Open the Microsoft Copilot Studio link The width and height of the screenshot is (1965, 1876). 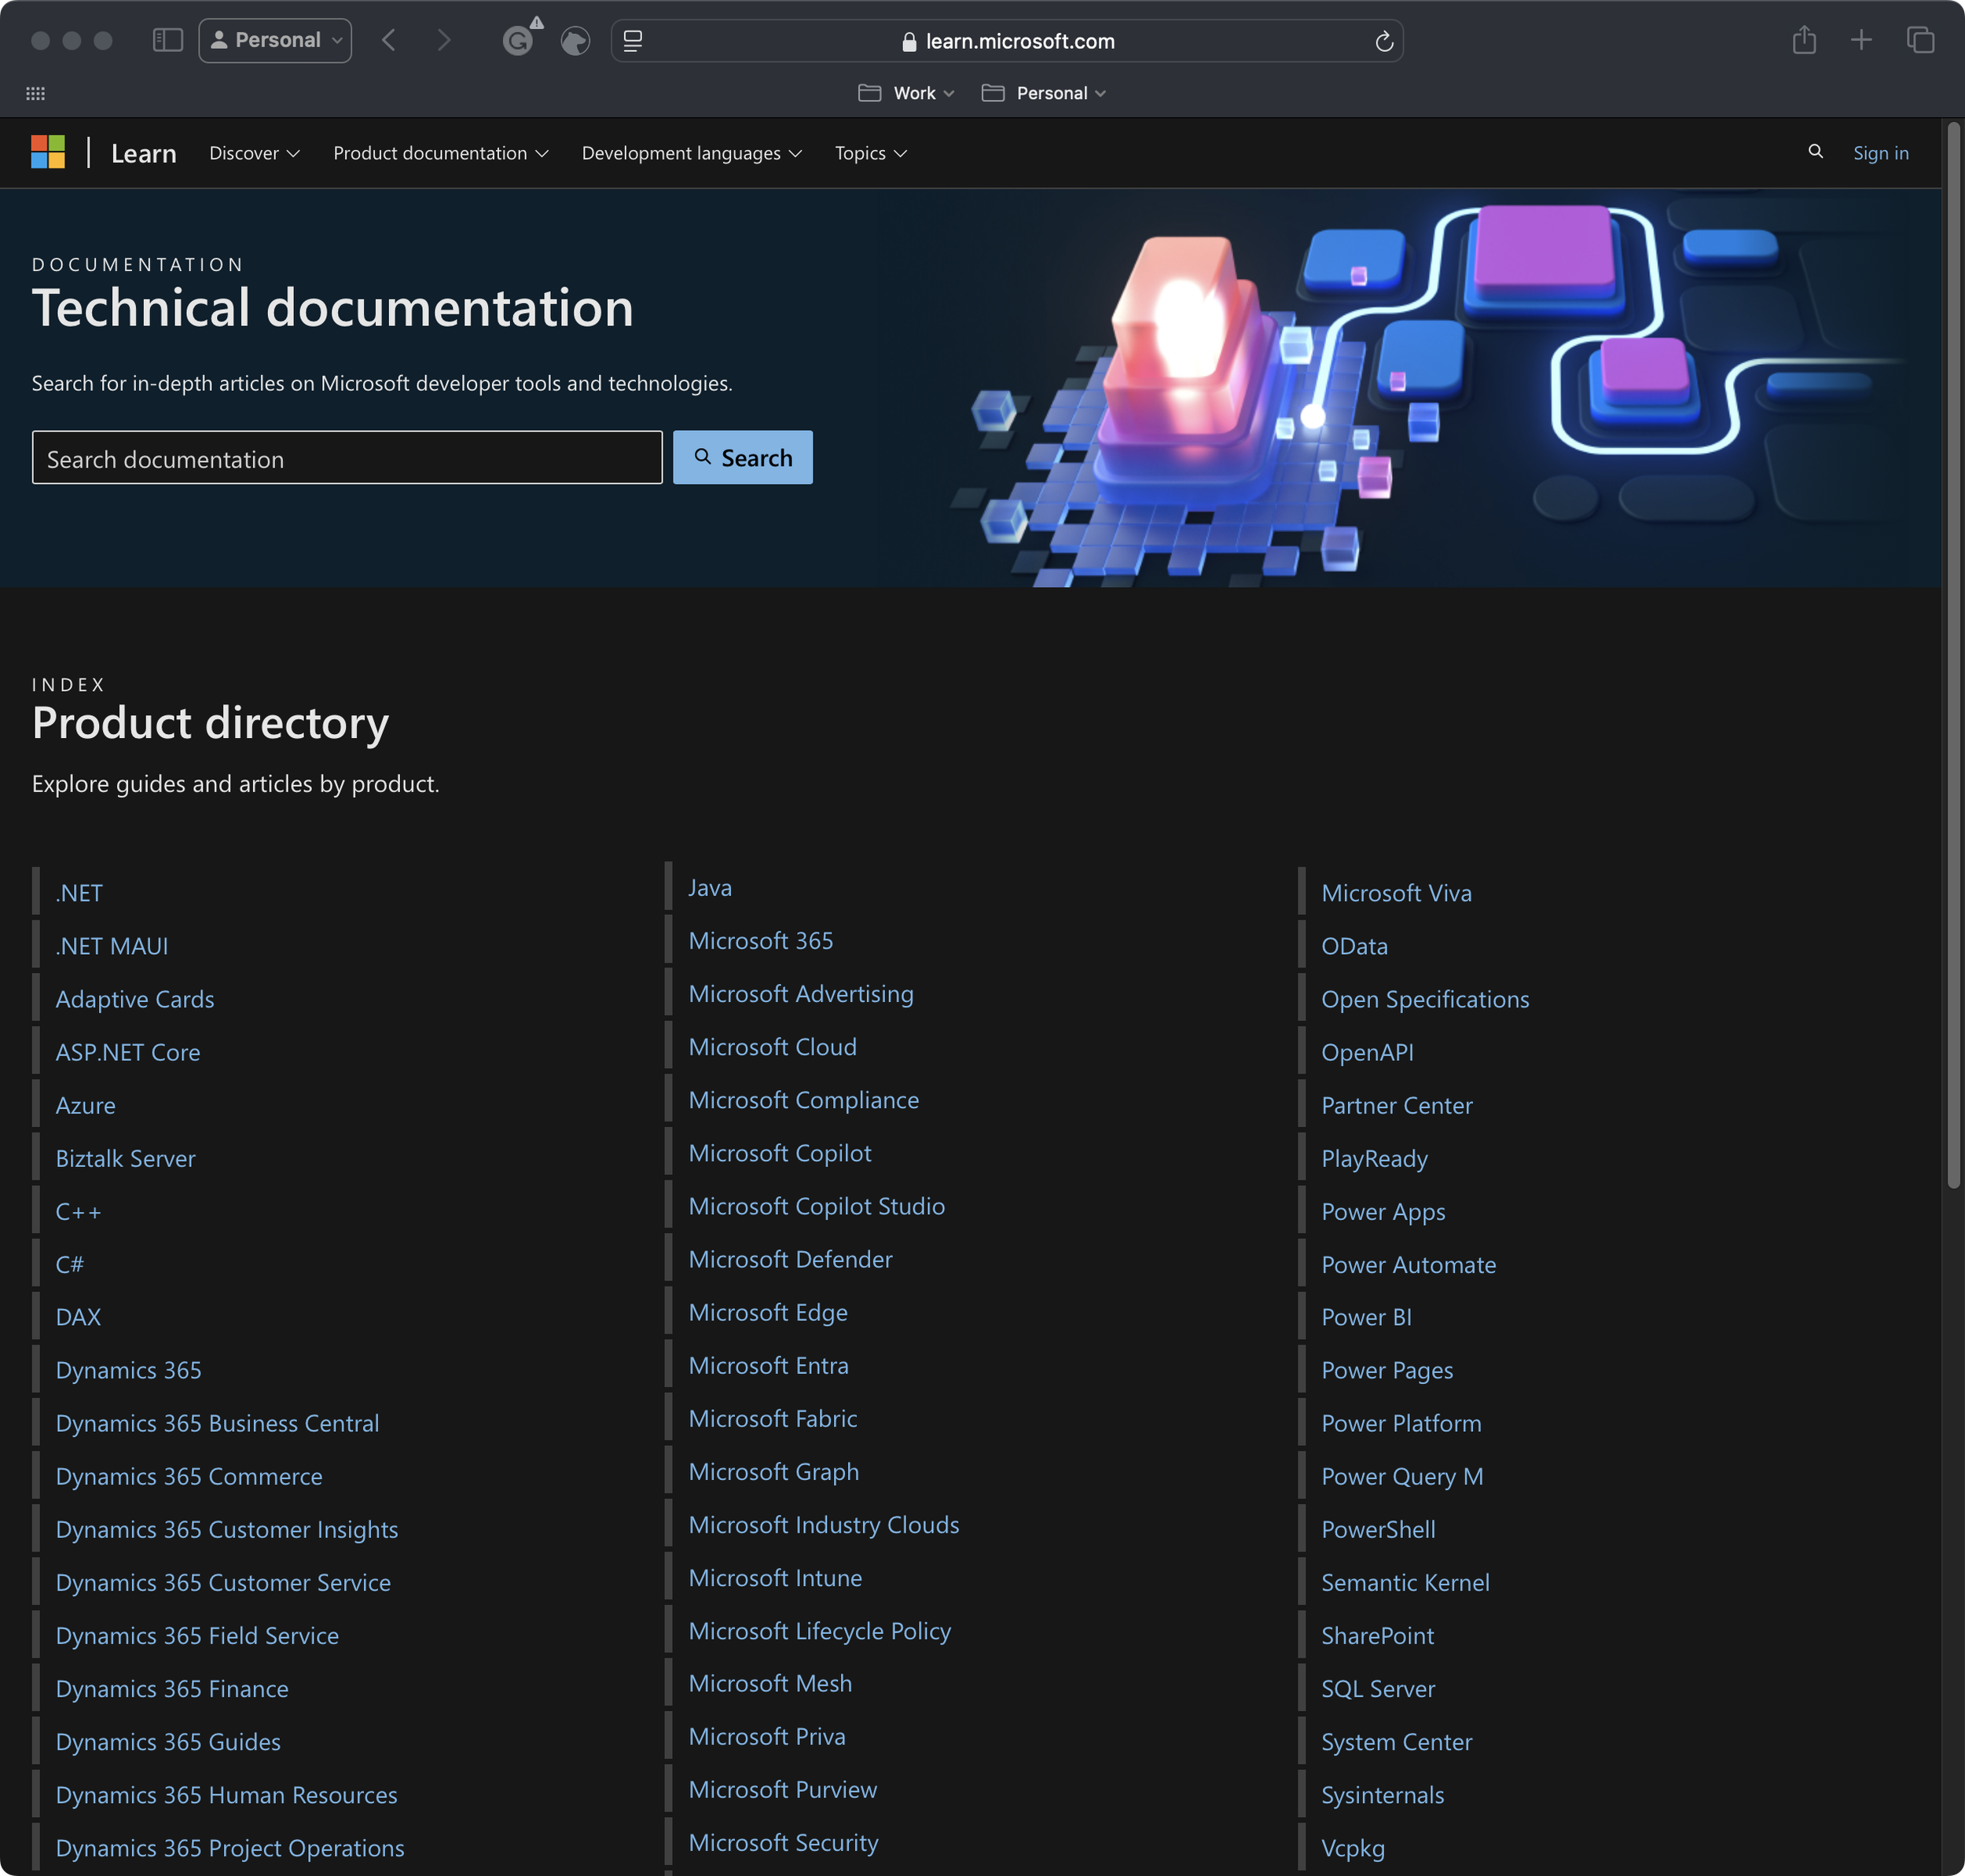(817, 1205)
